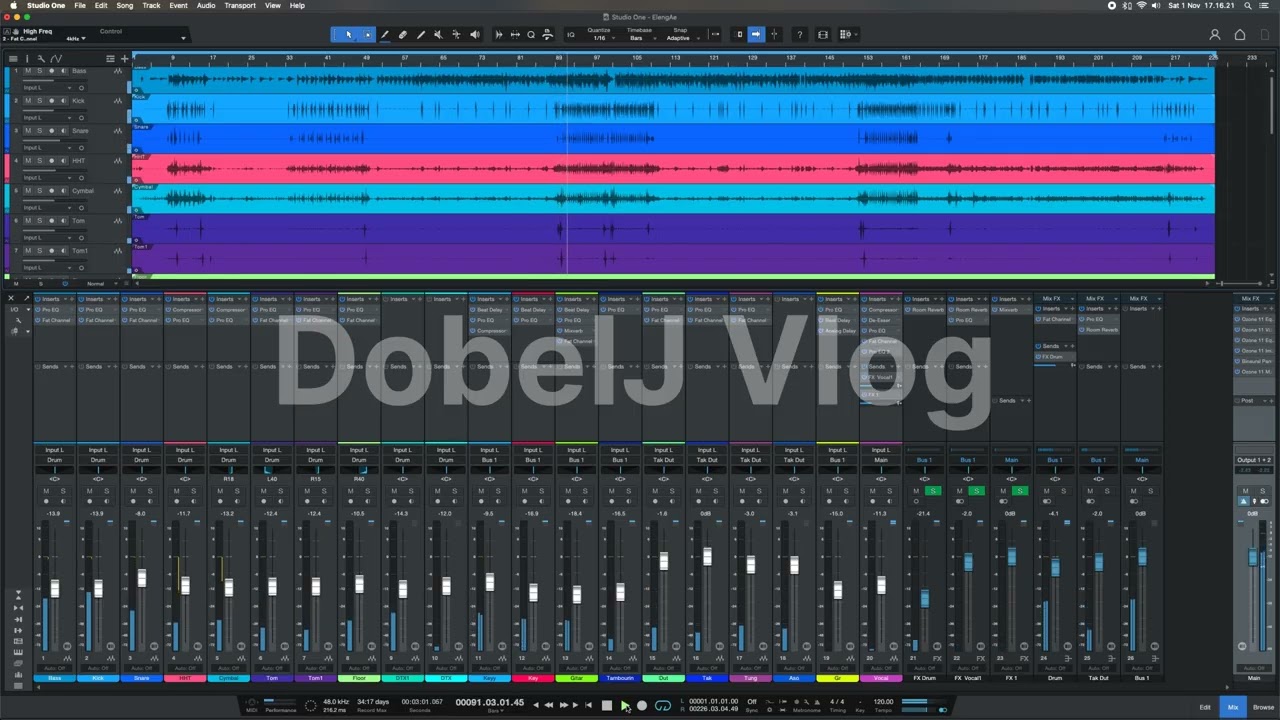Open the Tom1 track Input L dropdown

click(x=47, y=268)
